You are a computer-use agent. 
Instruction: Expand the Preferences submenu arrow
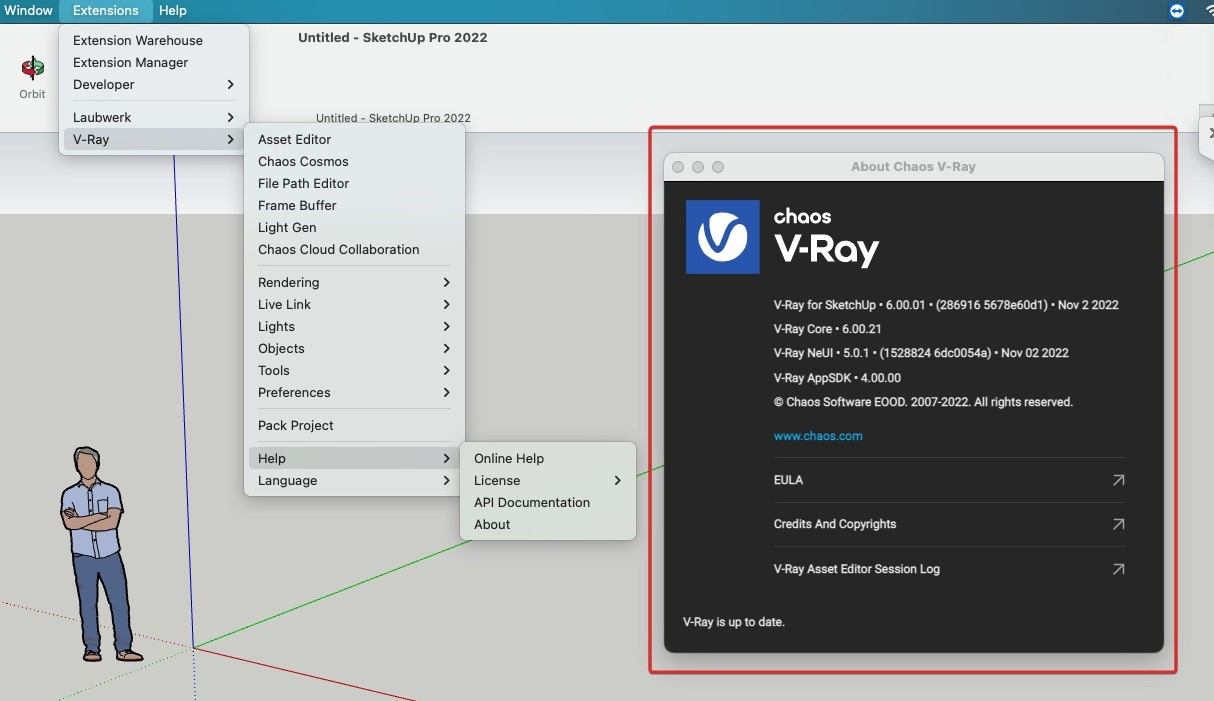[x=446, y=393]
